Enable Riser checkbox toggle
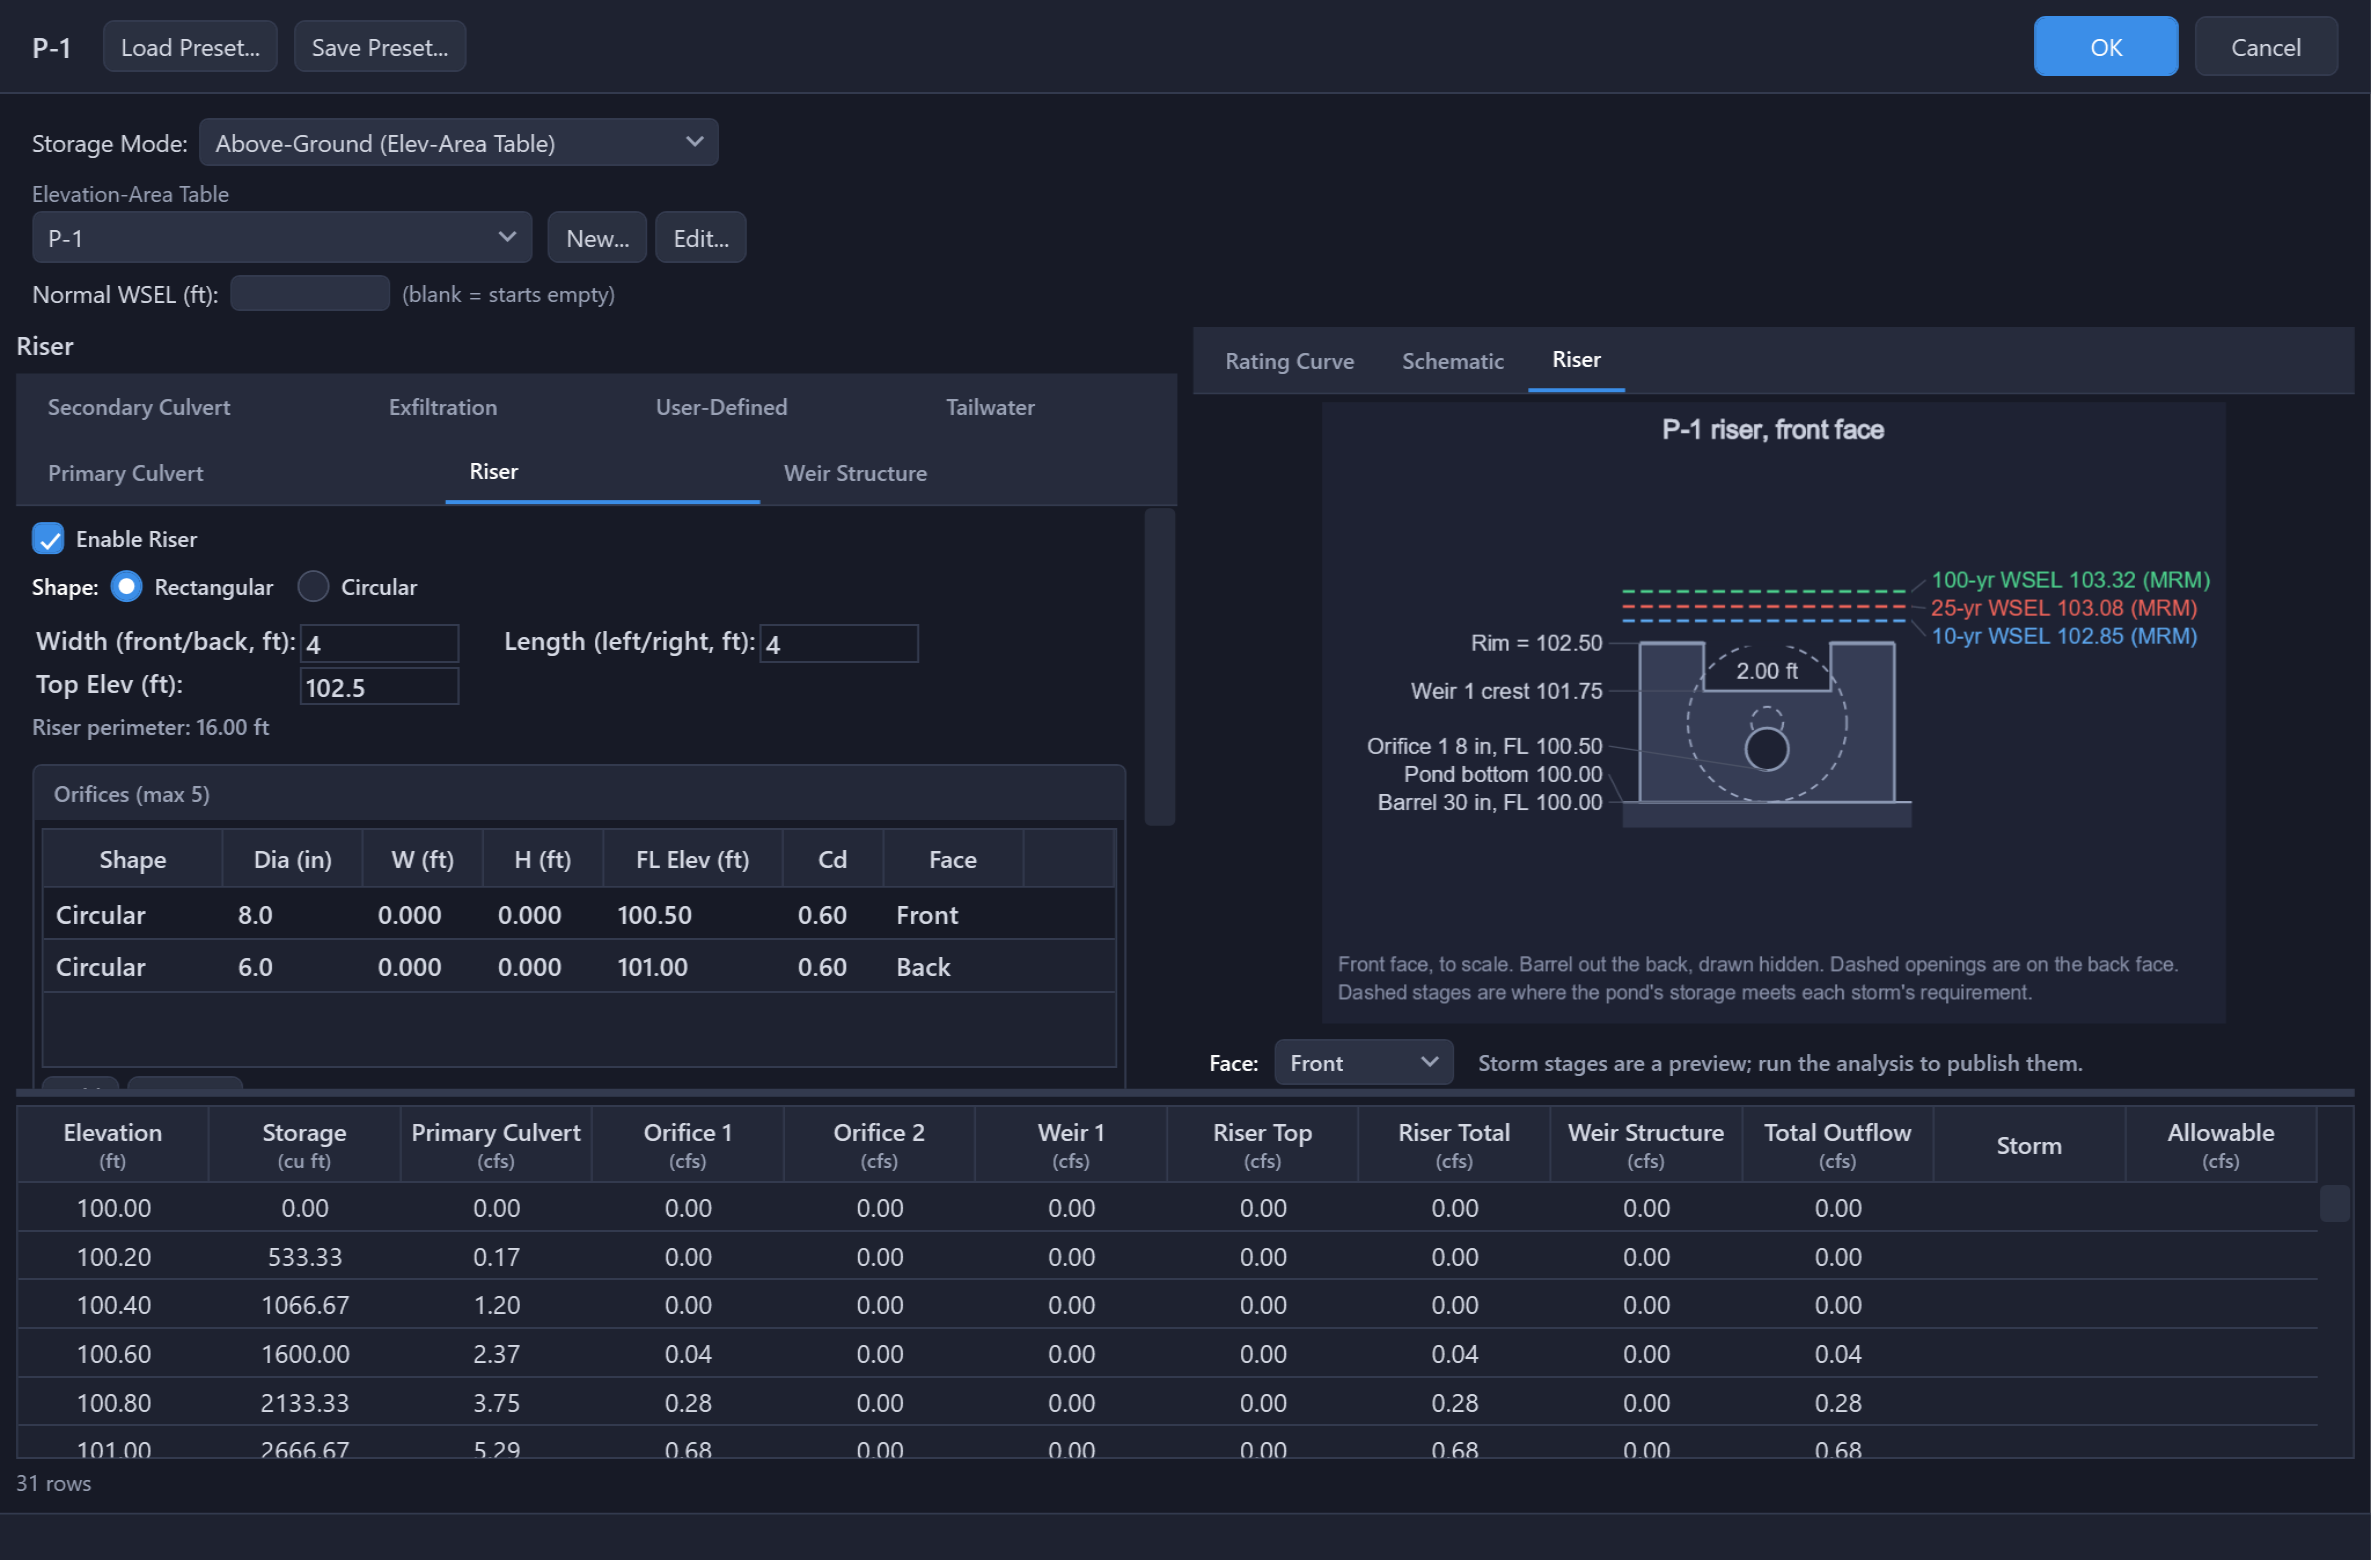Screen dimensions: 2371x1560 coord(48,539)
